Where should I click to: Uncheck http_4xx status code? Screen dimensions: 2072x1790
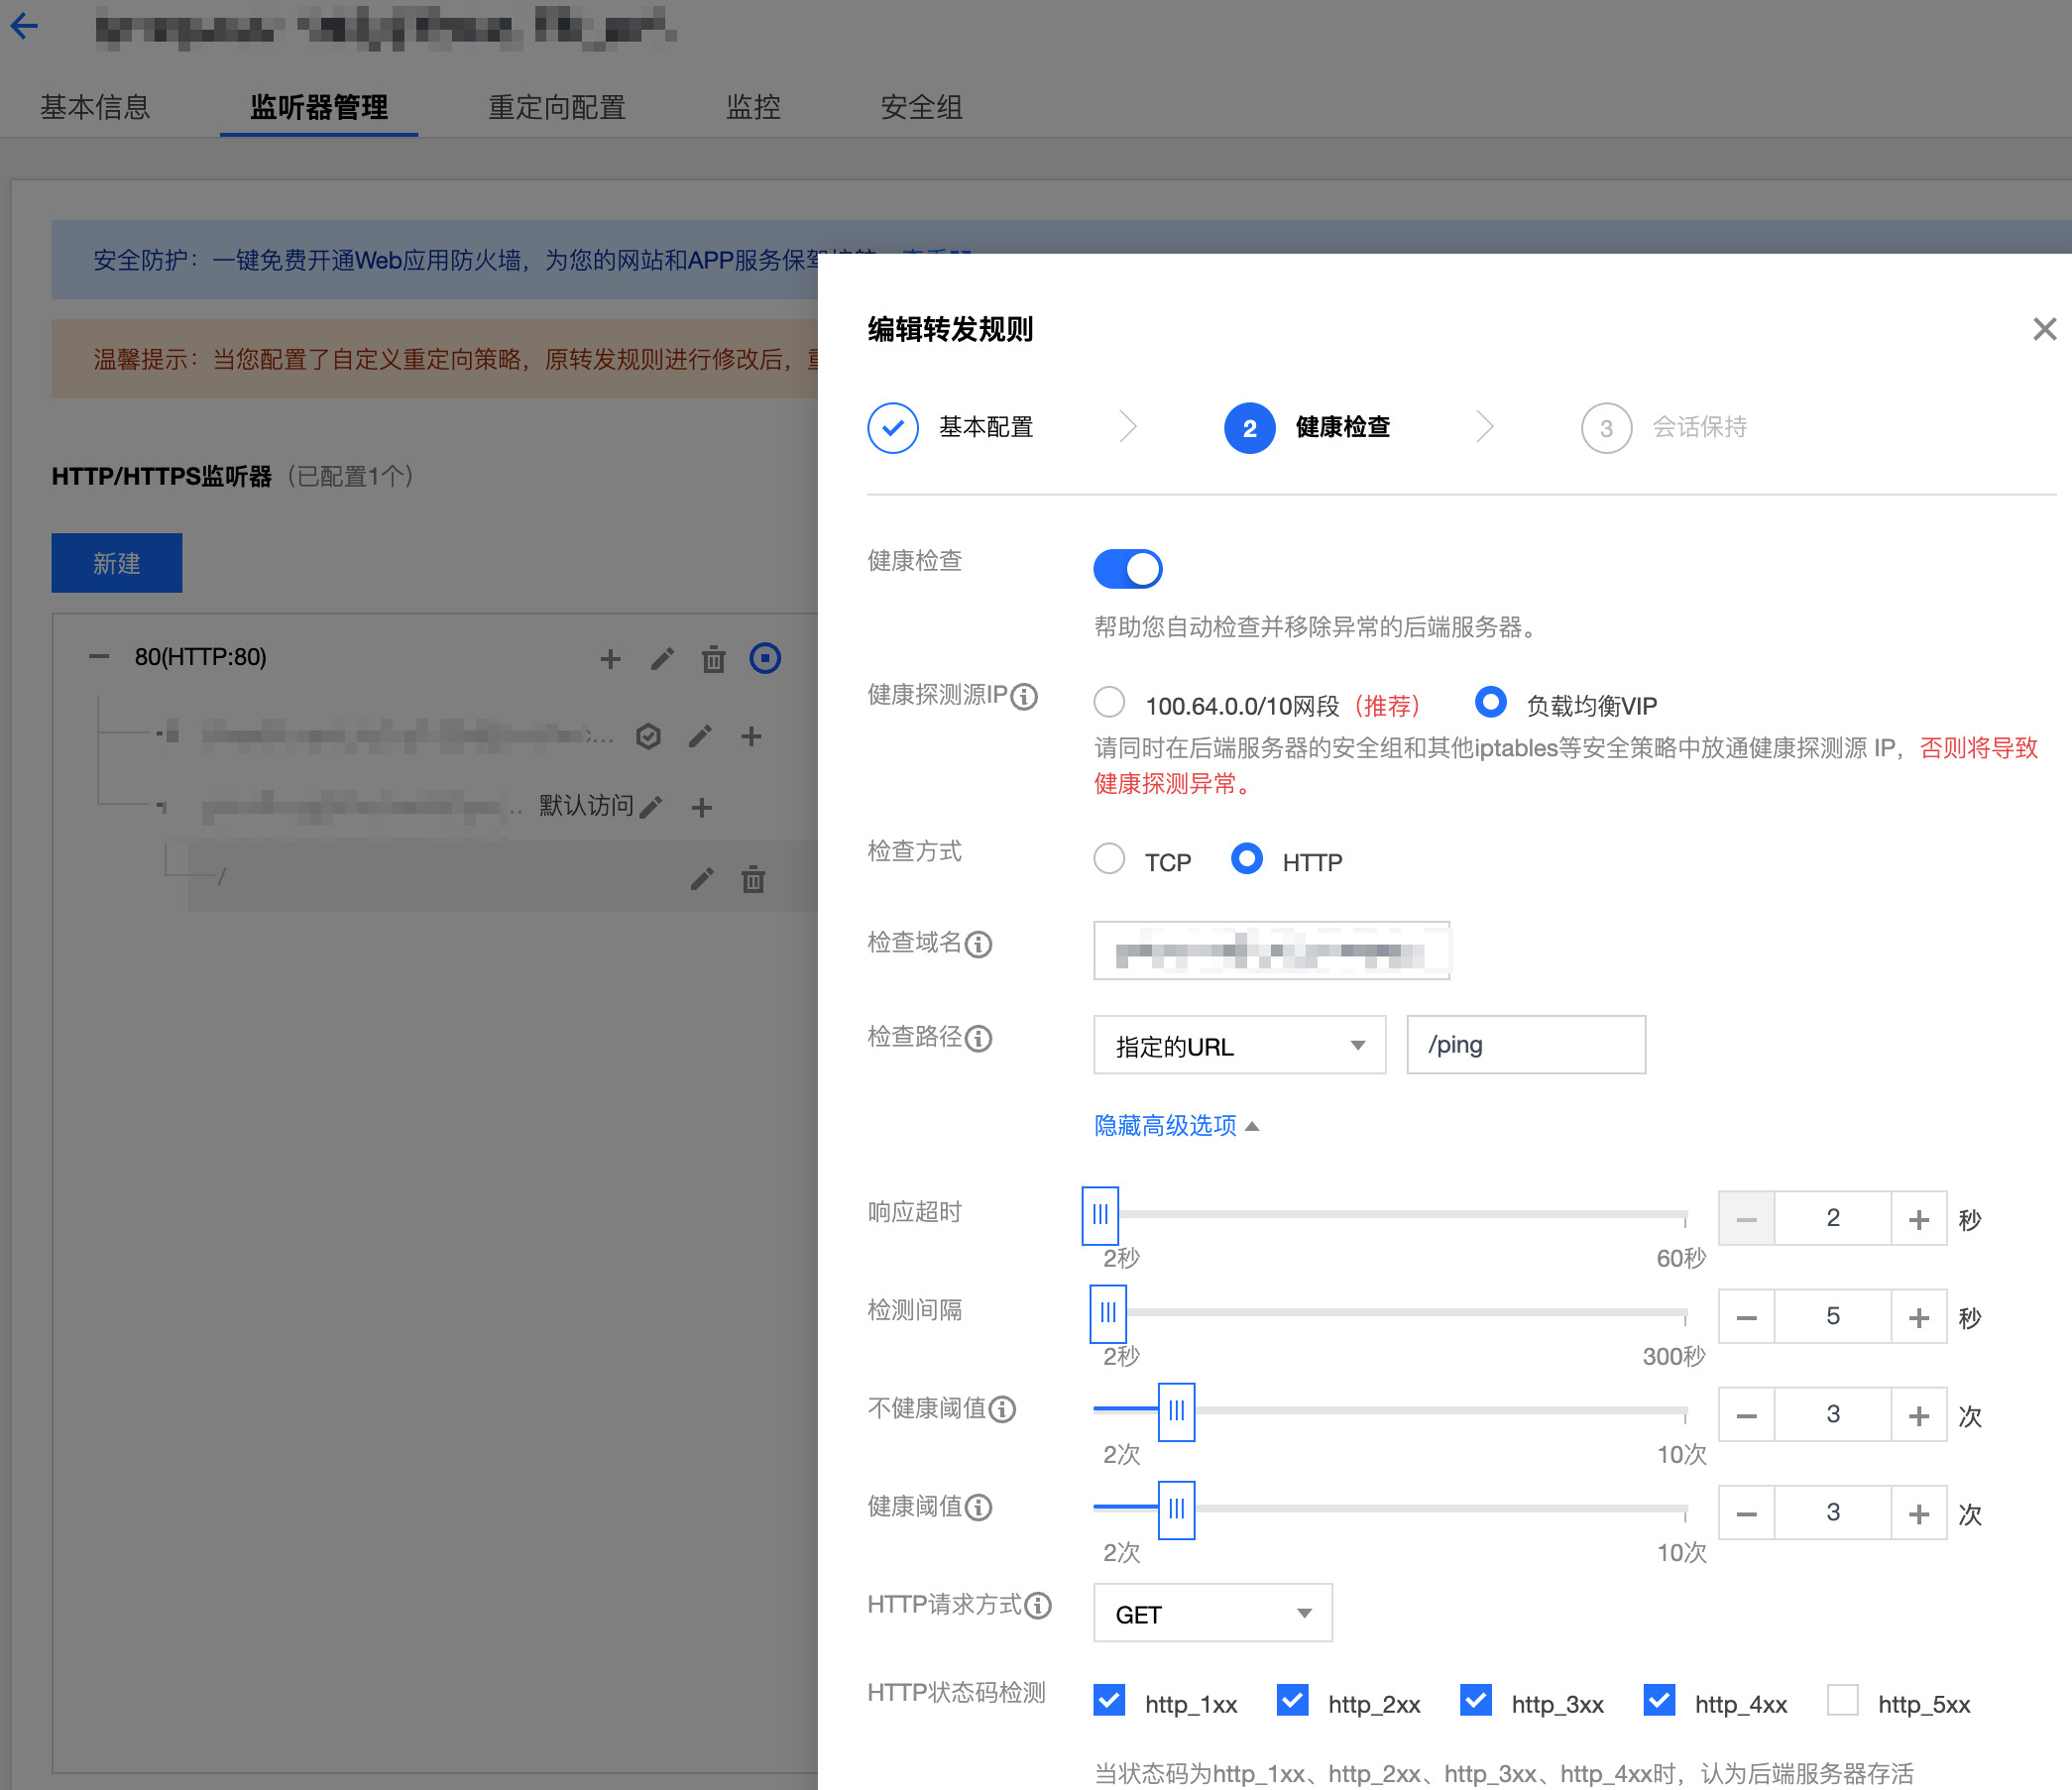click(x=1659, y=1700)
